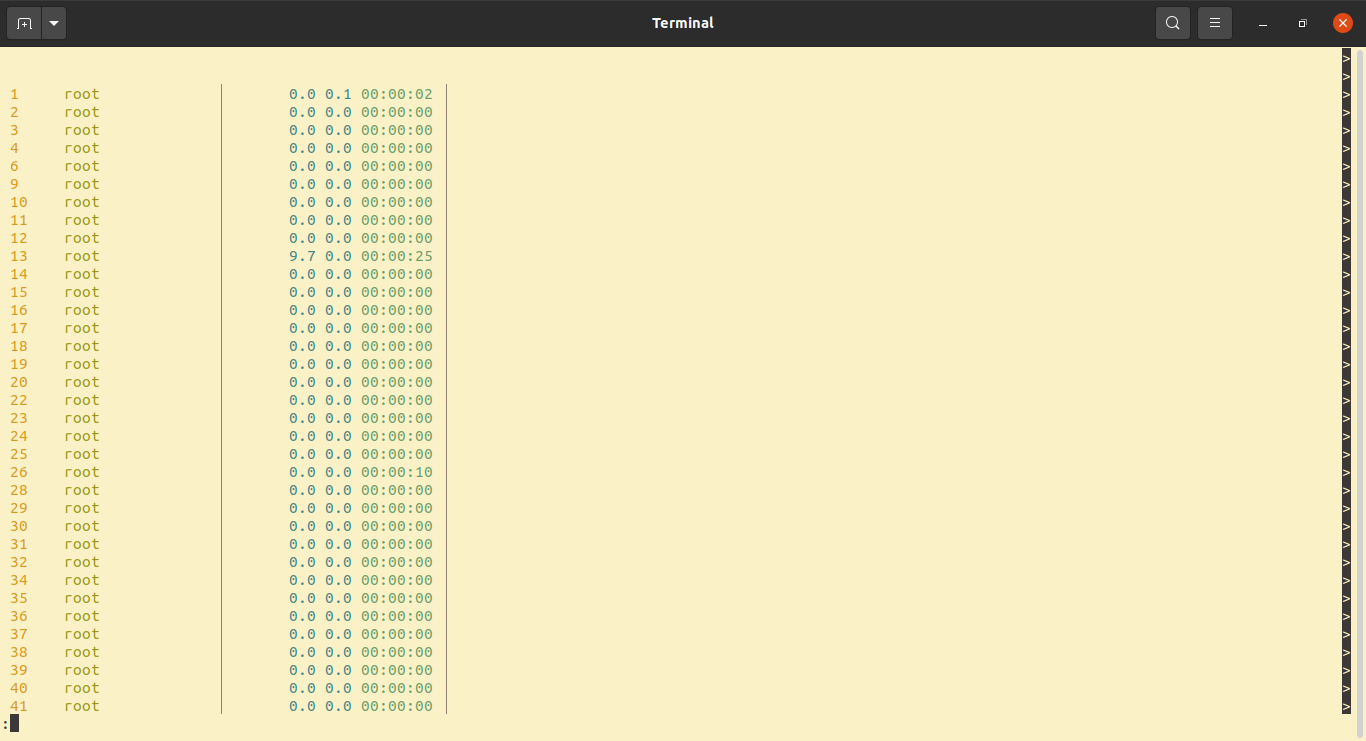1366x741 pixels.
Task: Click line number 41 near the bottom
Action: 18,706
